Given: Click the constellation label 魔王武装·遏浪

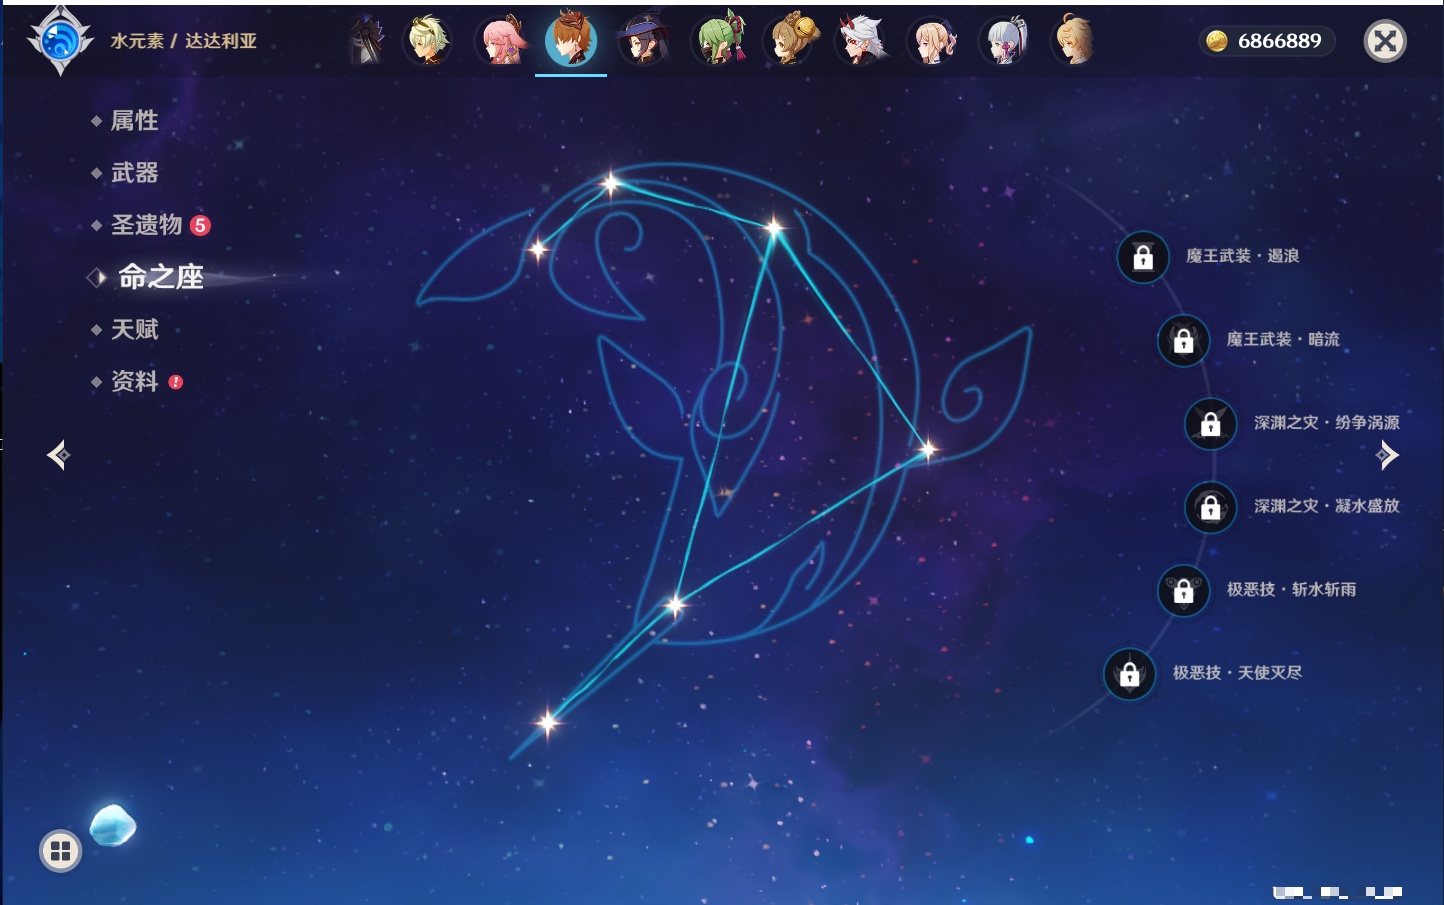Looking at the screenshot, I should point(1243,256).
